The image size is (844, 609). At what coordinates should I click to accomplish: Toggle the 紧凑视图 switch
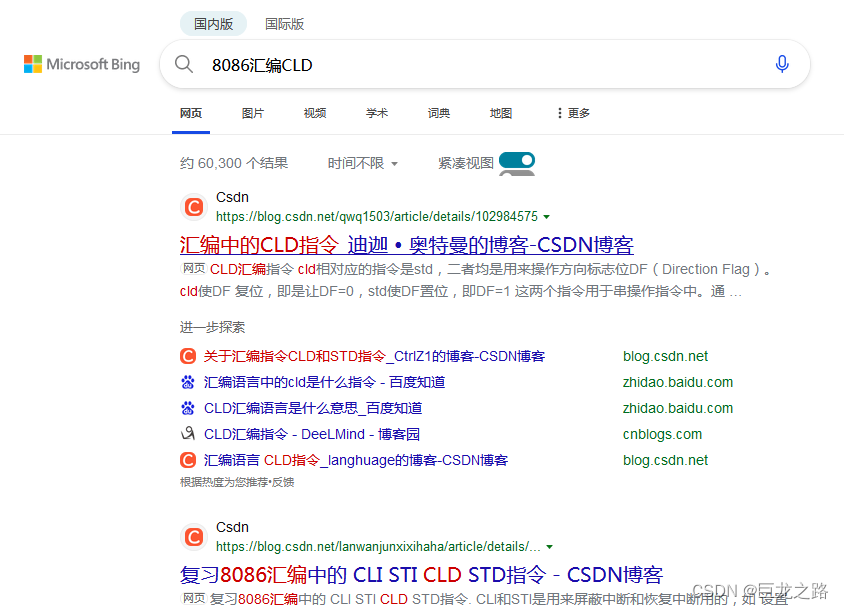coord(517,160)
